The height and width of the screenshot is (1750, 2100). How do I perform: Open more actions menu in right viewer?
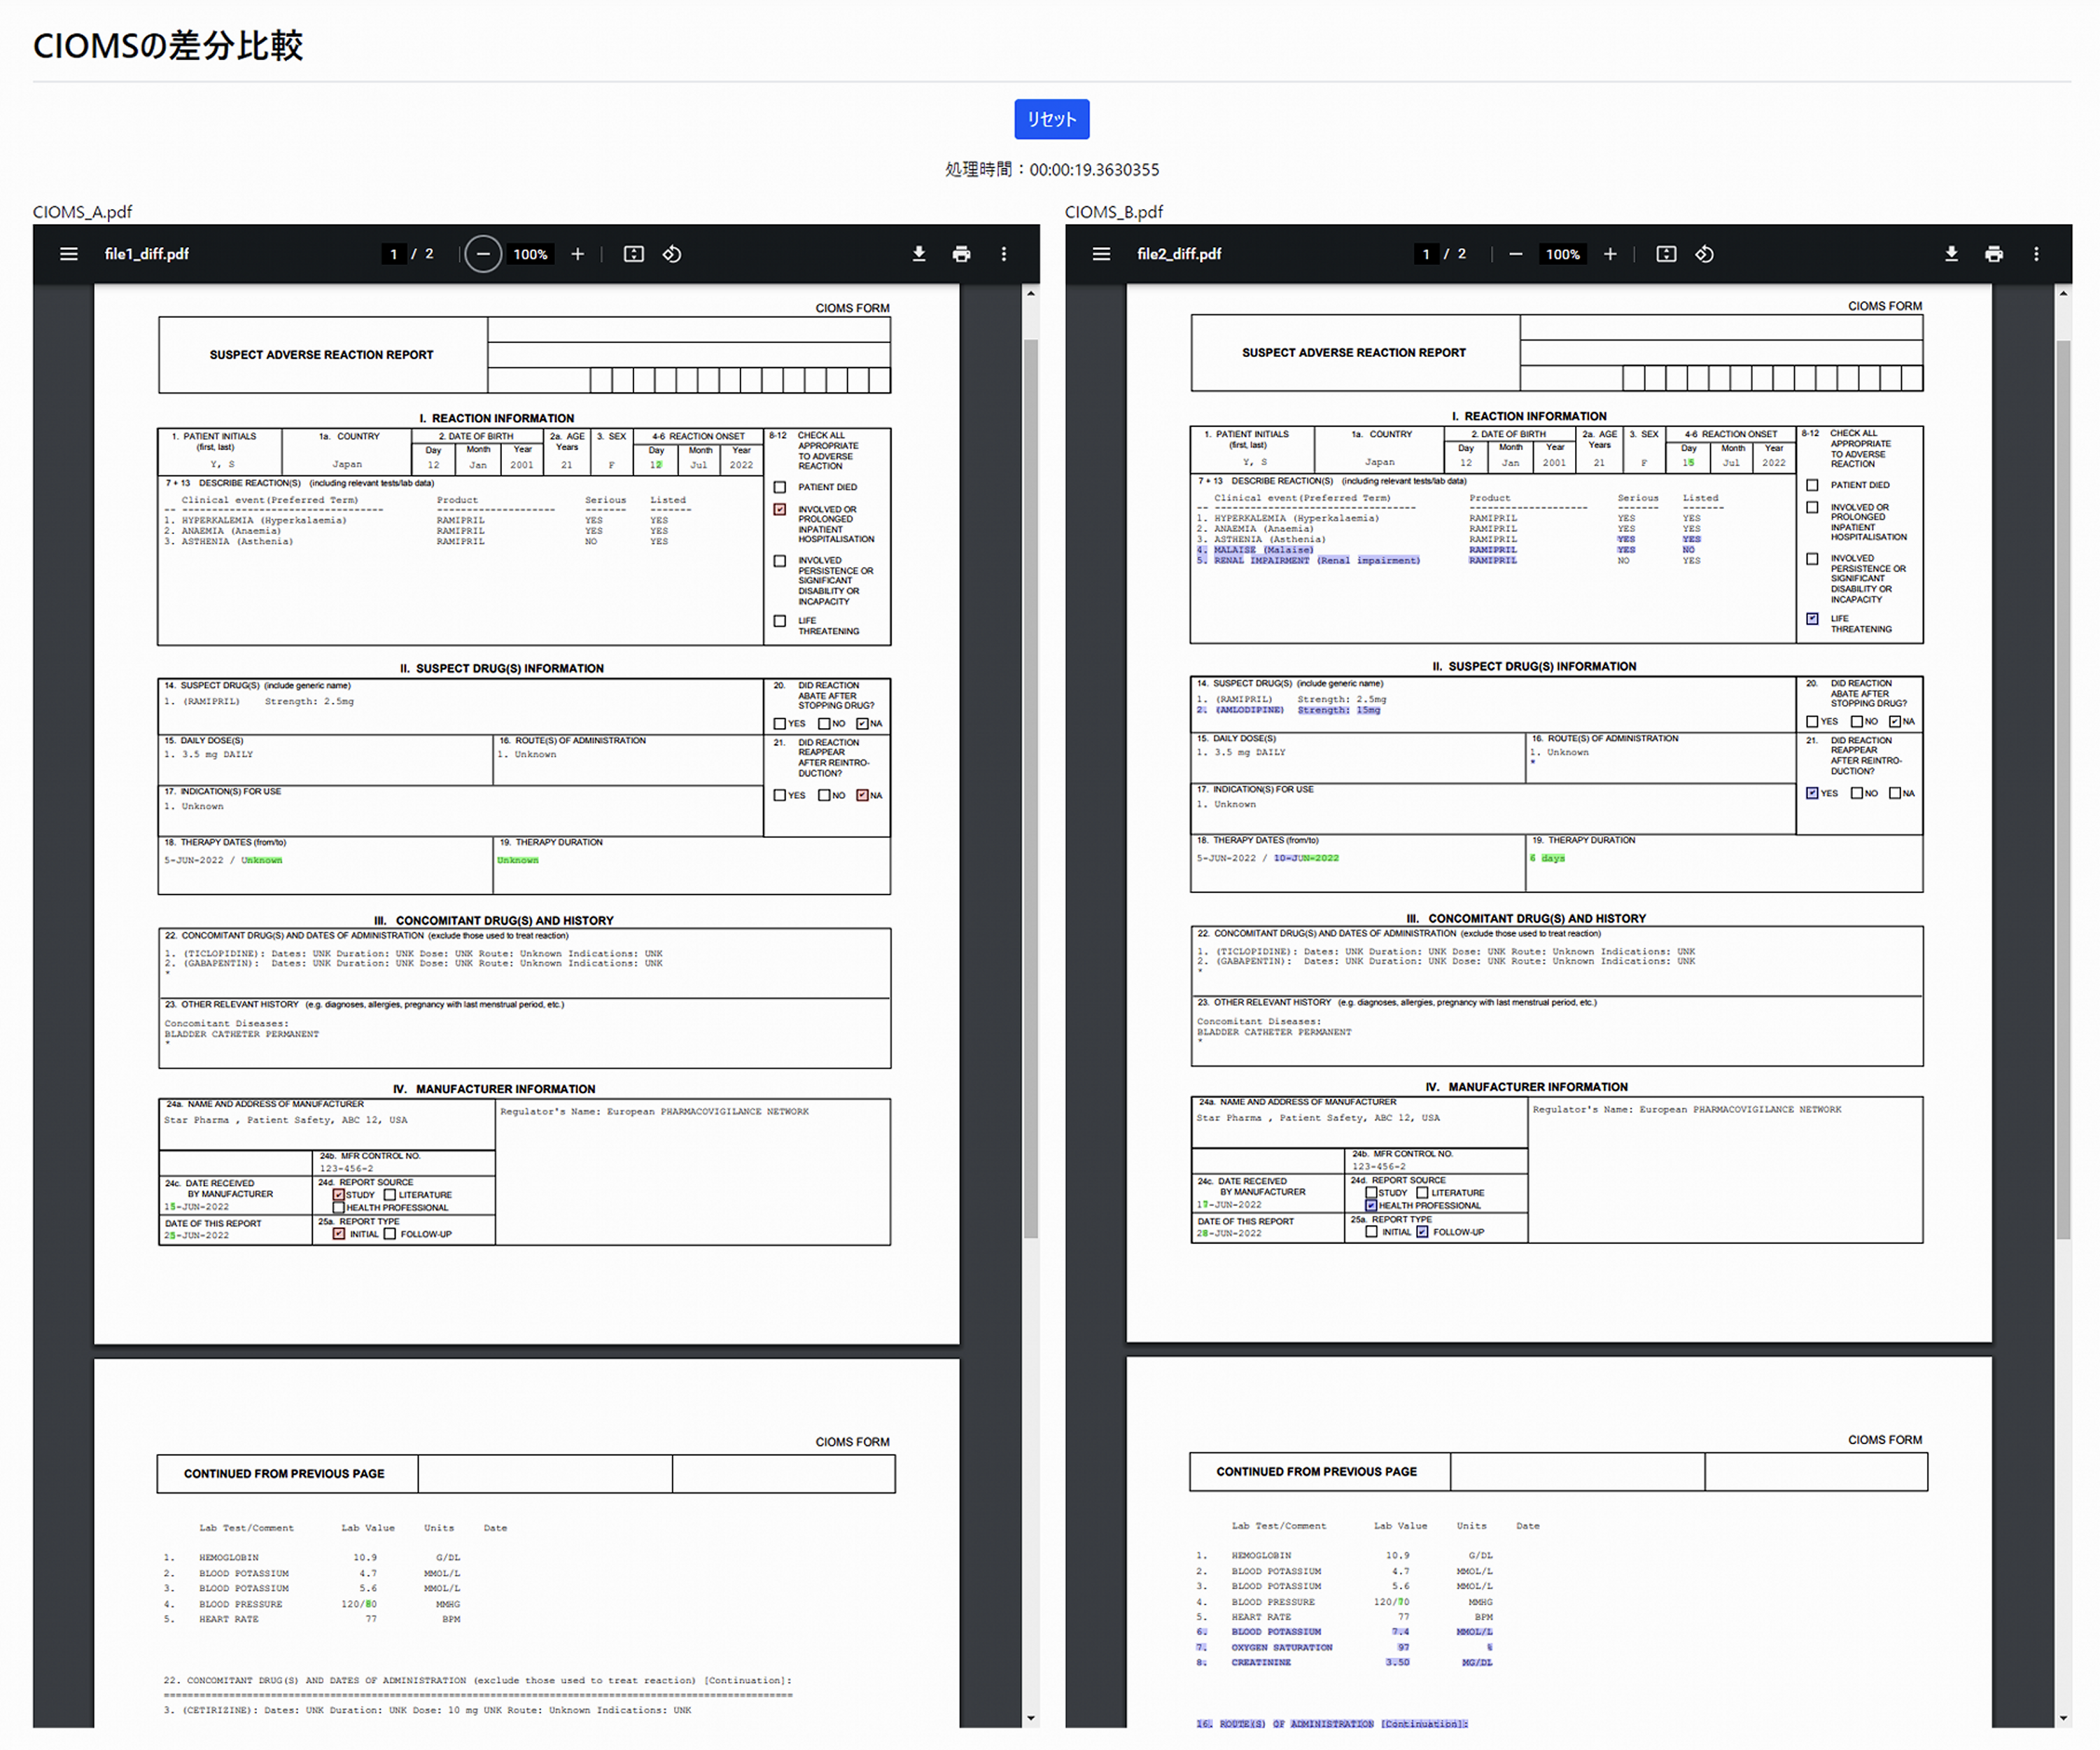point(2036,254)
